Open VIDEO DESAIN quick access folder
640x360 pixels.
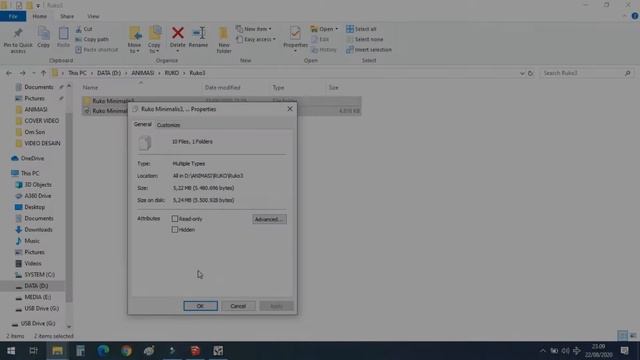tap(38, 143)
